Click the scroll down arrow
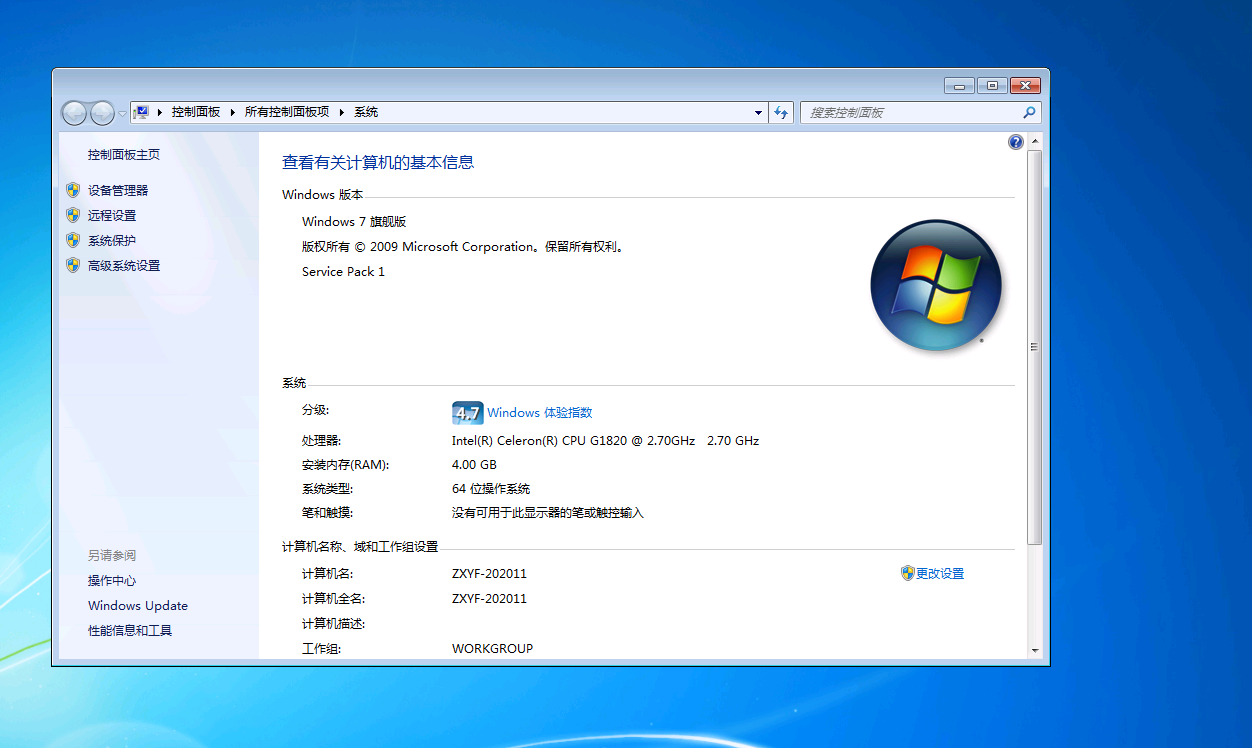This screenshot has width=1252, height=748. pos(1035,650)
